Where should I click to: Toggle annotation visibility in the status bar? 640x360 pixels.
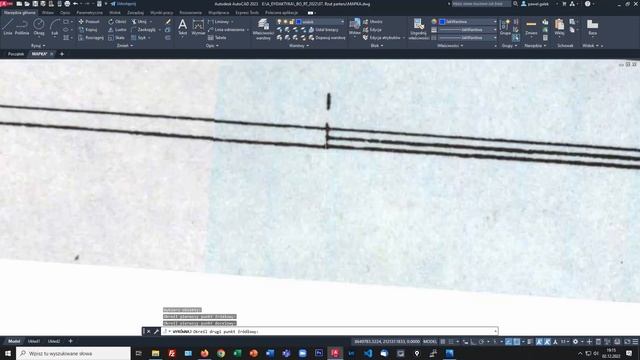pyautogui.click(x=539, y=342)
